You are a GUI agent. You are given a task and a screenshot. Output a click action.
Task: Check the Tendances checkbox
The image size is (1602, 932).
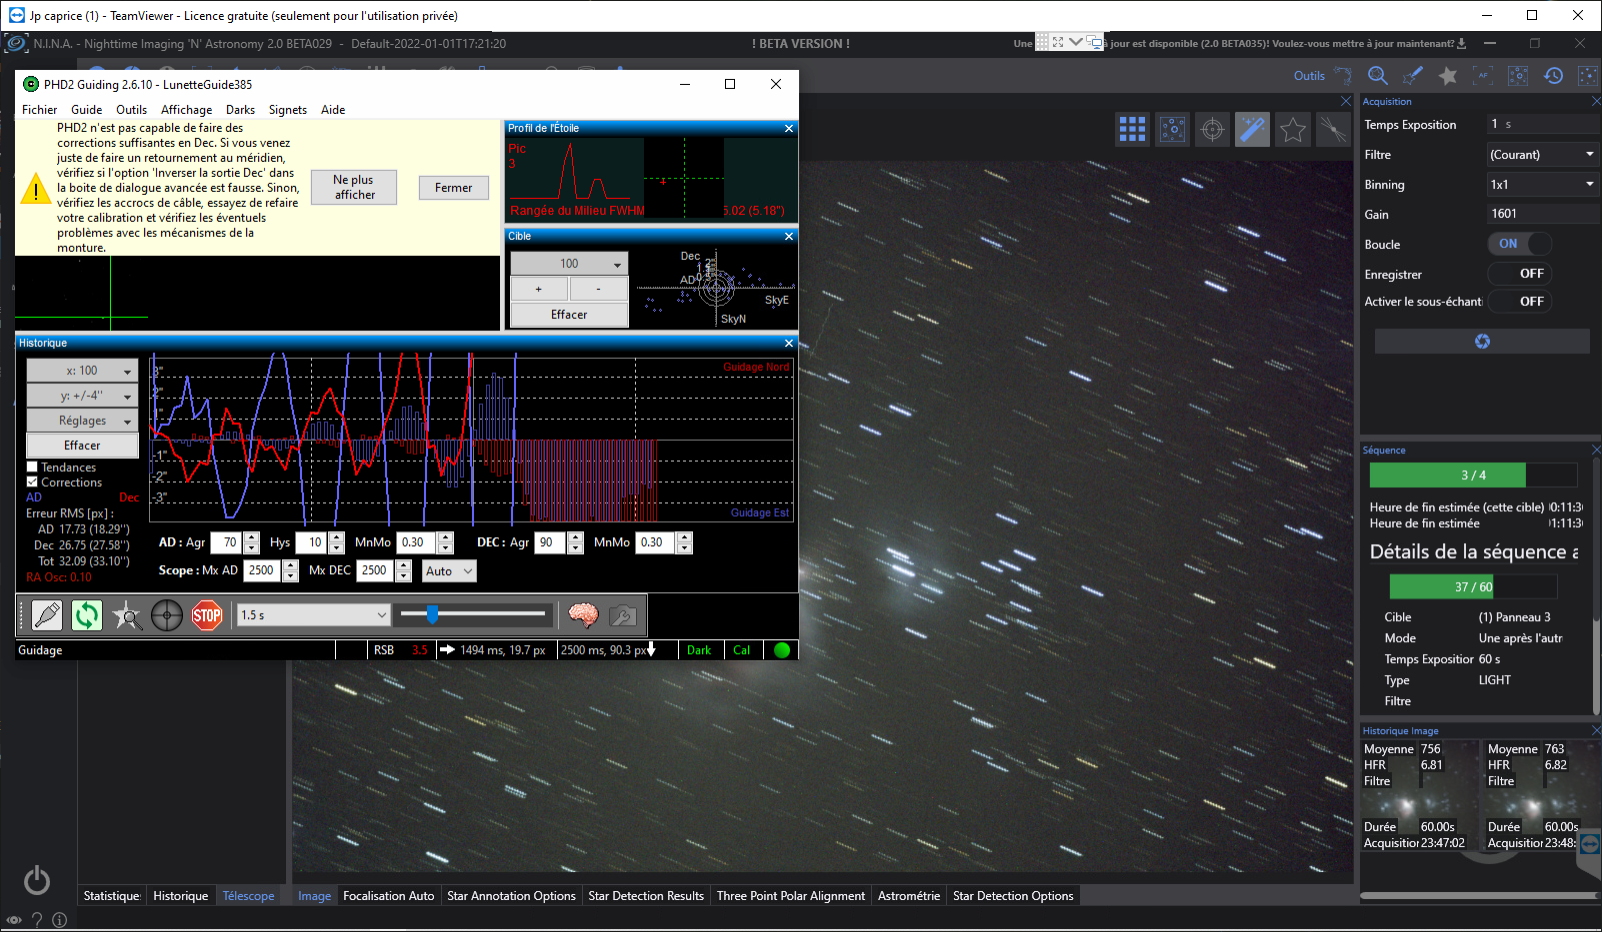(x=32, y=467)
